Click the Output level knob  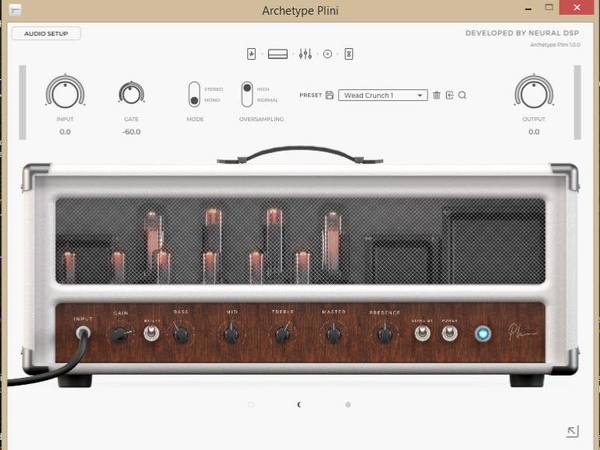534,92
